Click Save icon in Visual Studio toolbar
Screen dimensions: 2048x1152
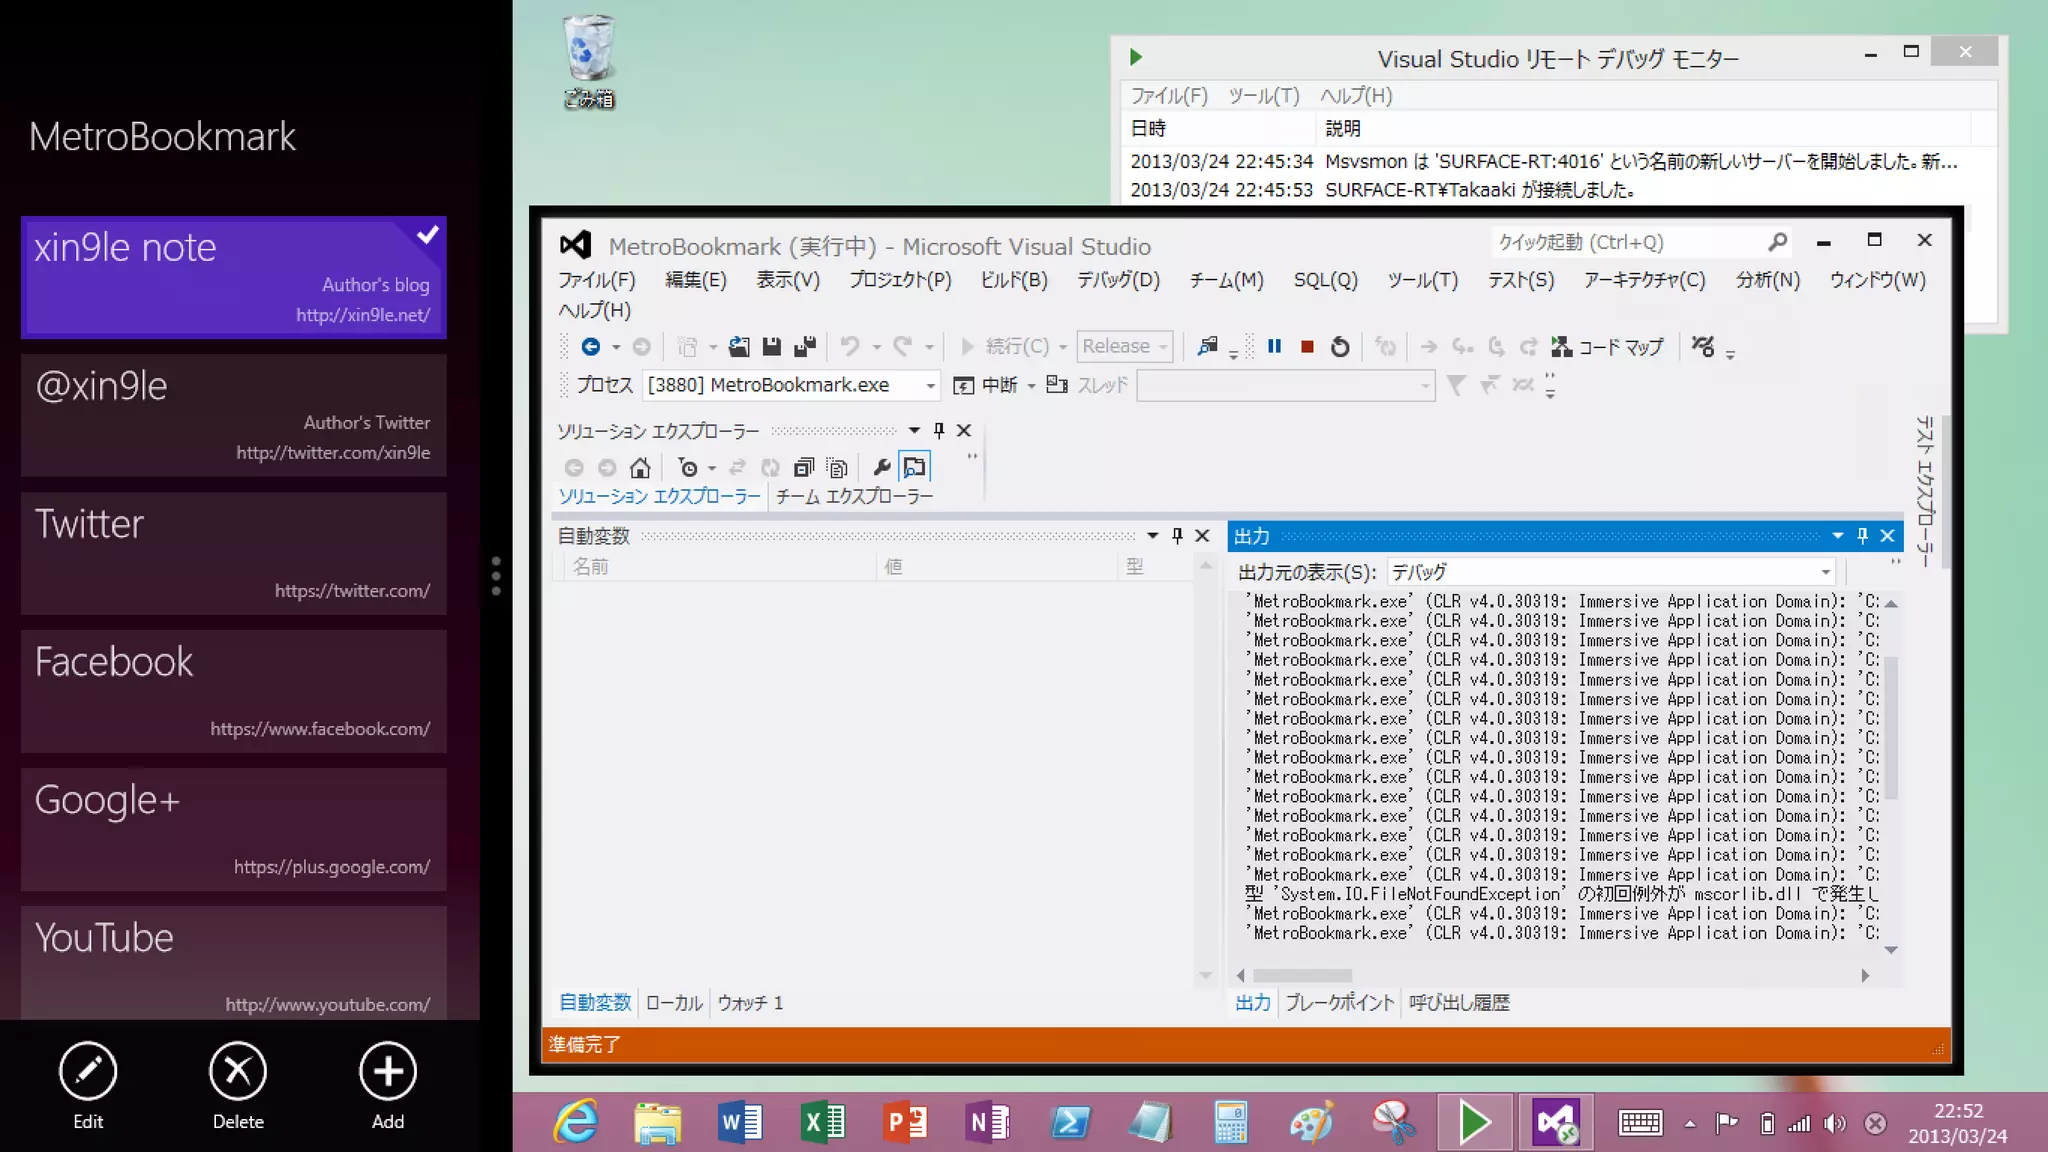771,347
